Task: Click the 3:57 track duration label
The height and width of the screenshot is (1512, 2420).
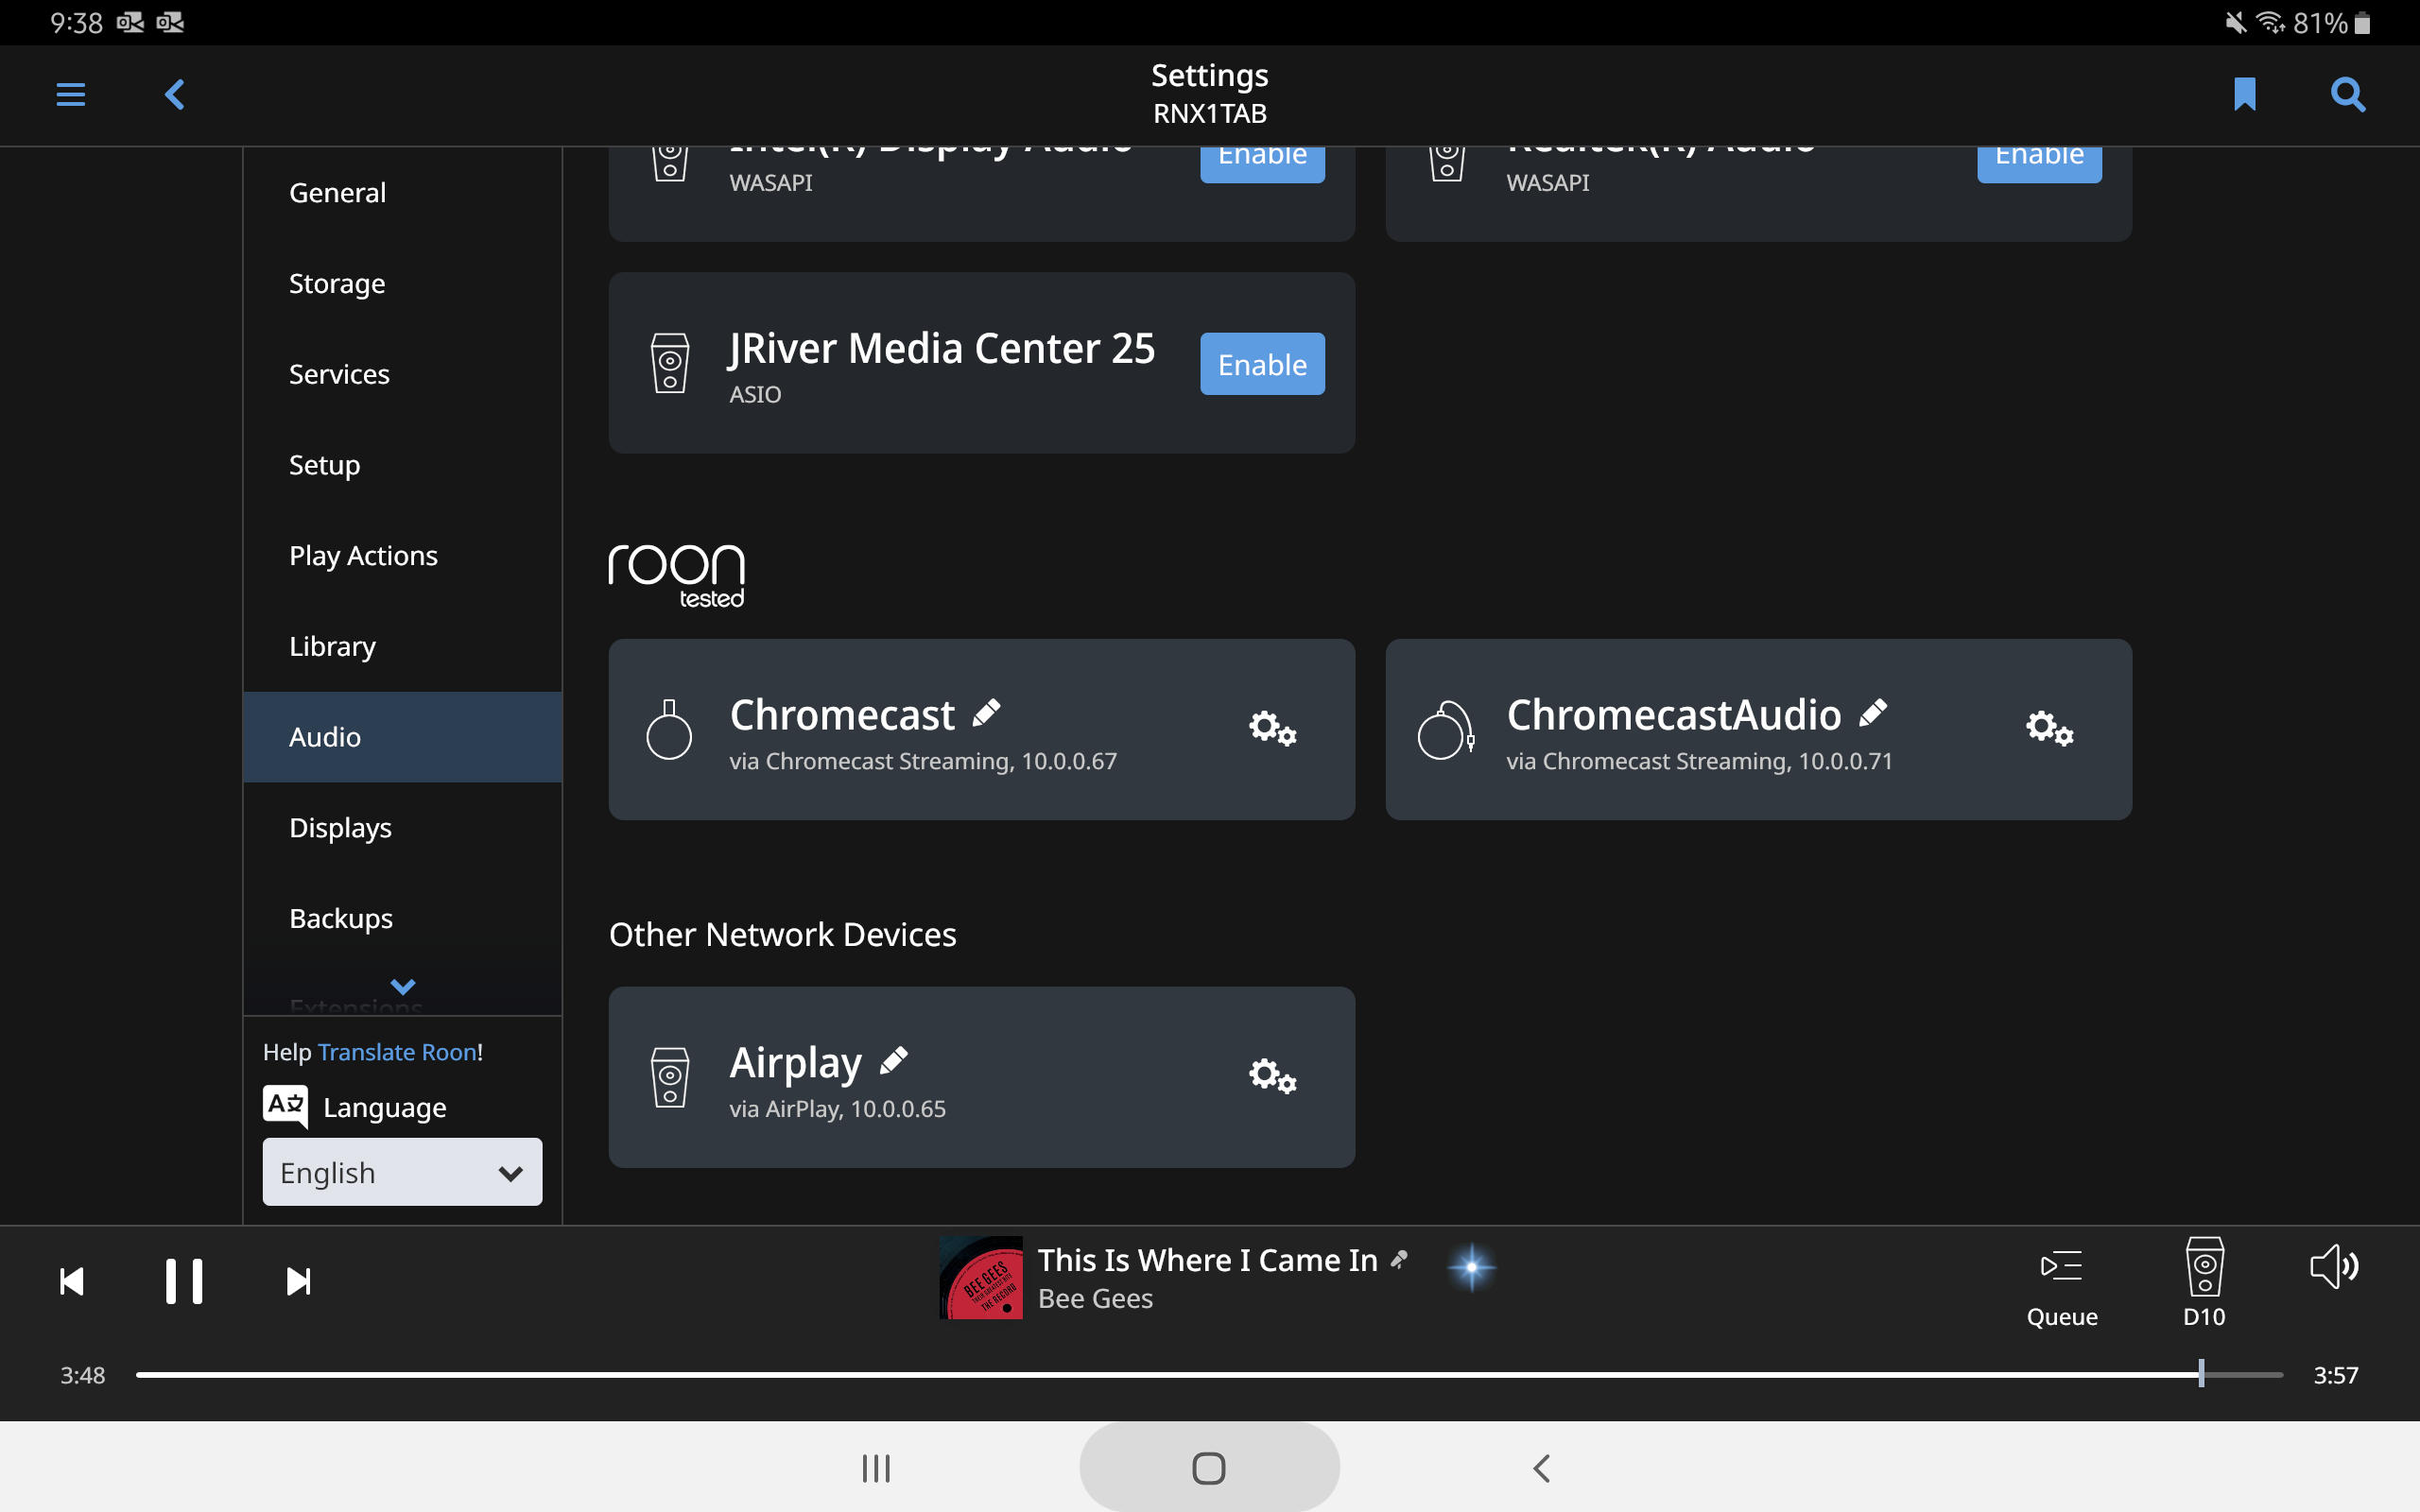Action: [x=2335, y=1375]
